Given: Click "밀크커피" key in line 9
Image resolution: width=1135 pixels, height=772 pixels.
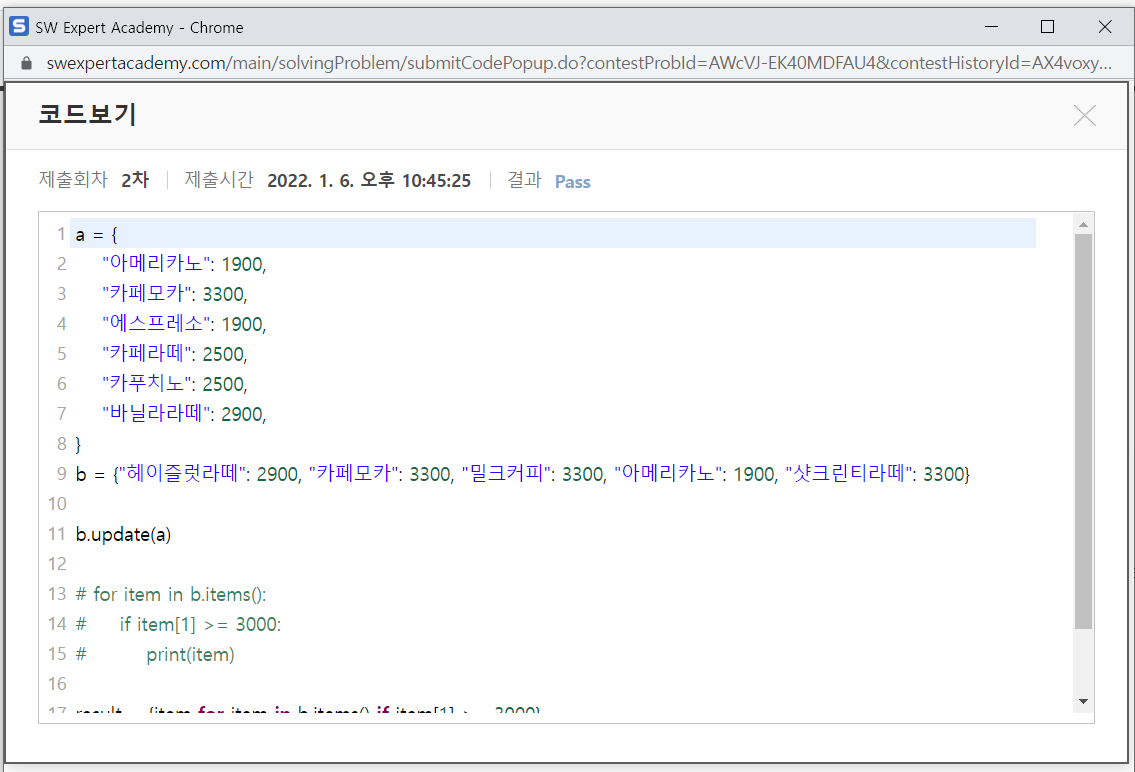Looking at the screenshot, I should 507,474.
